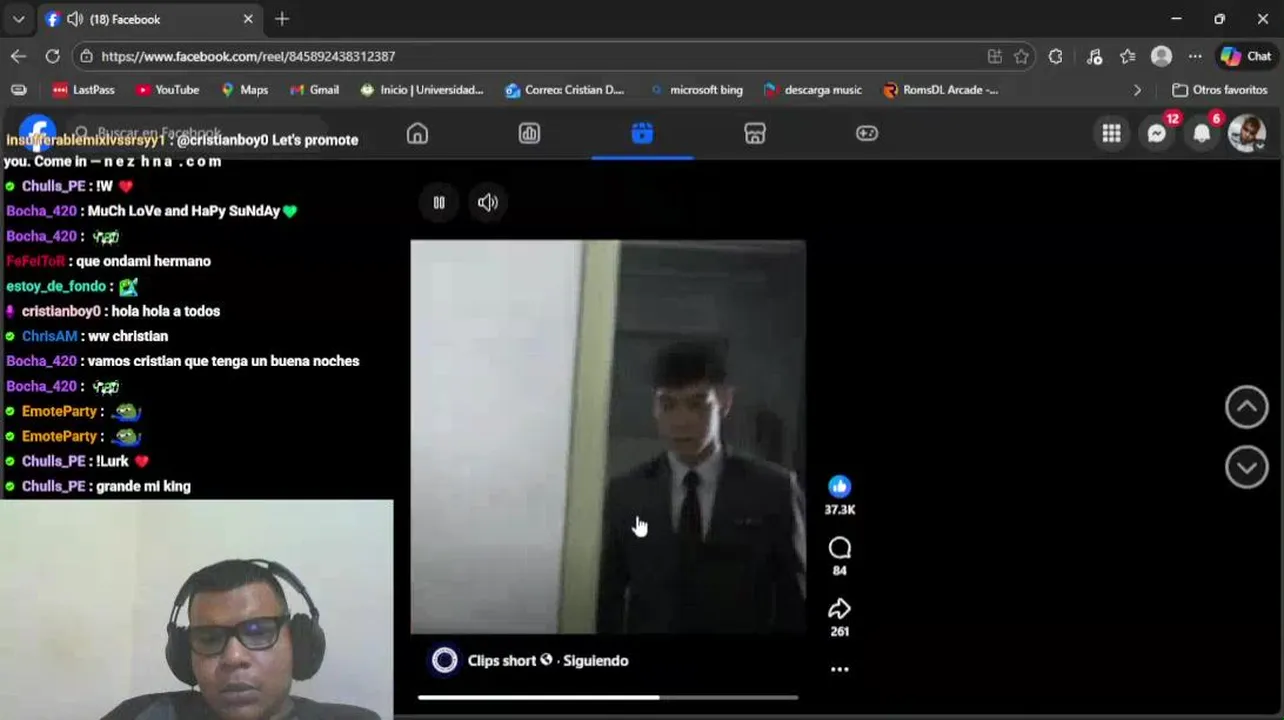Select the (18) Facebook tab

point(151,19)
